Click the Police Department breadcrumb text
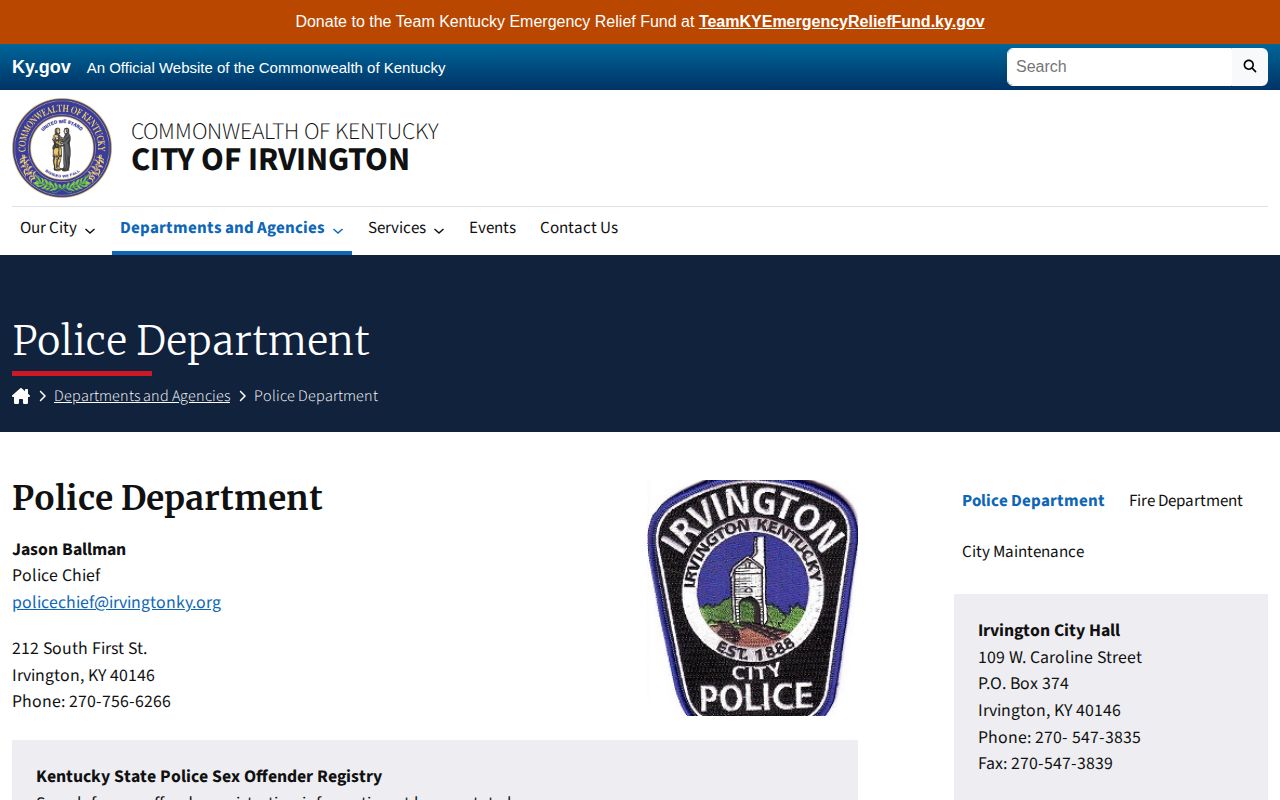This screenshot has width=1280, height=800. (x=316, y=396)
